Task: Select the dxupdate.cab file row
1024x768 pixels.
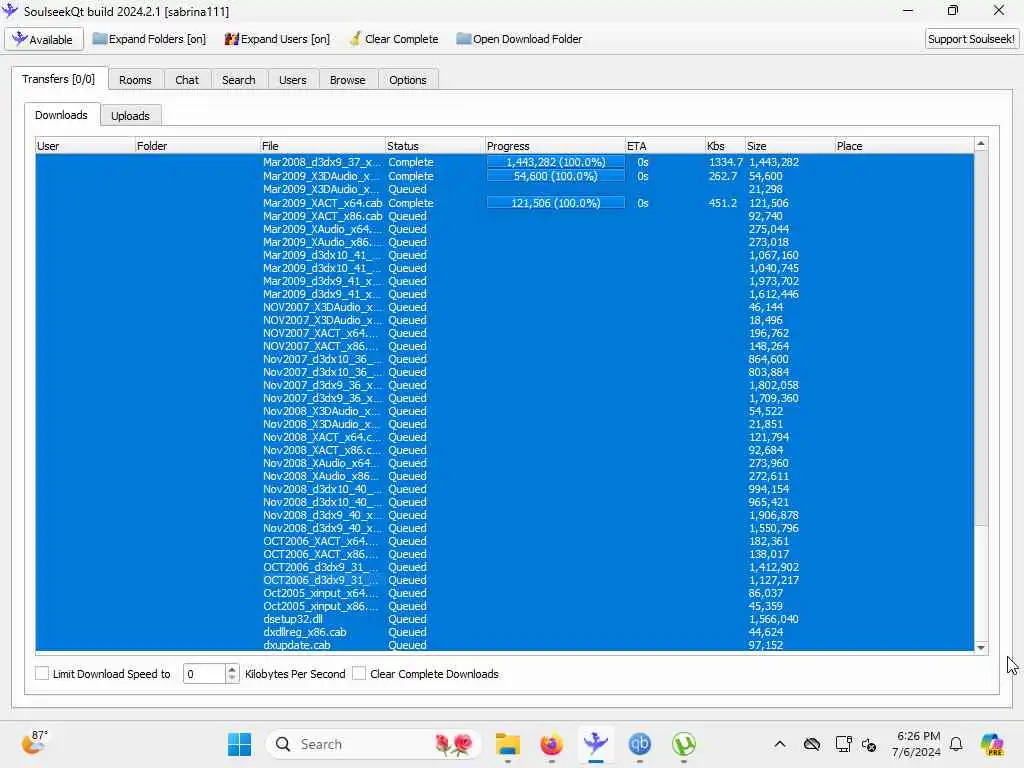Action: pyautogui.click(x=504, y=645)
